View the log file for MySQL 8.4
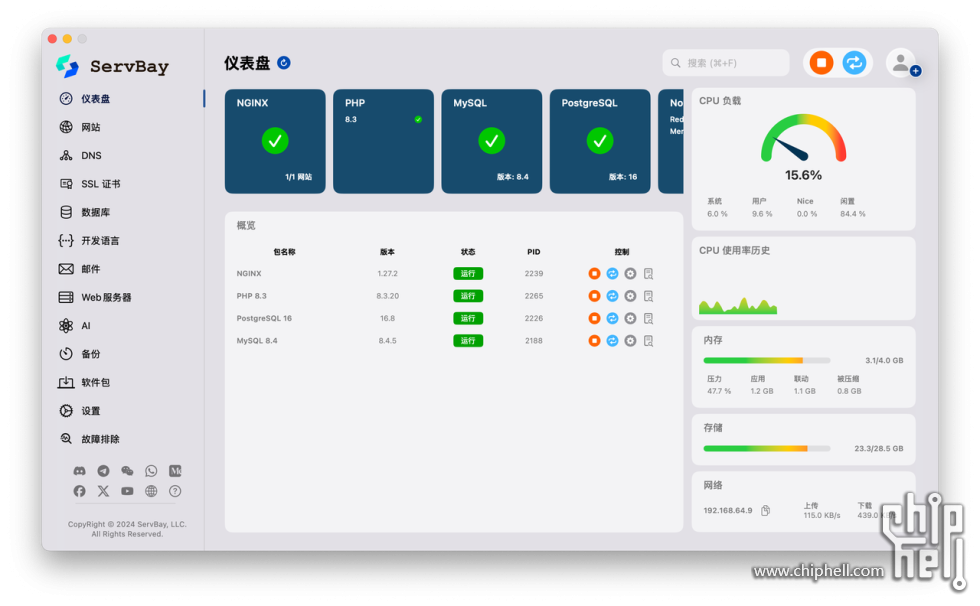Viewport: 980px width, 606px height. pyautogui.click(x=649, y=341)
